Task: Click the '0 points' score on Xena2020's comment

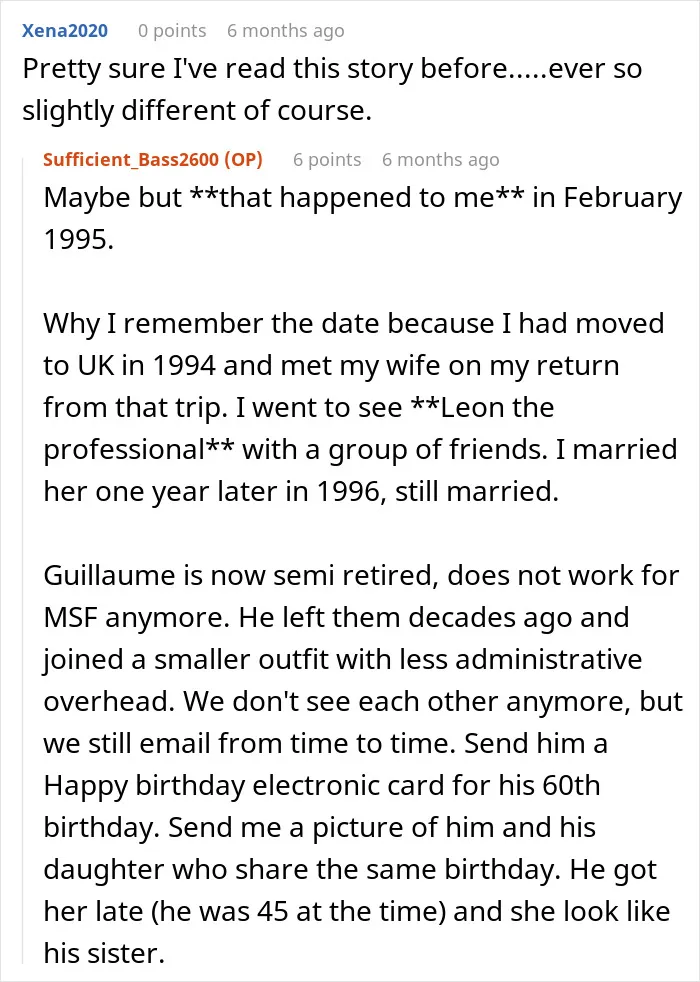Action: [172, 31]
